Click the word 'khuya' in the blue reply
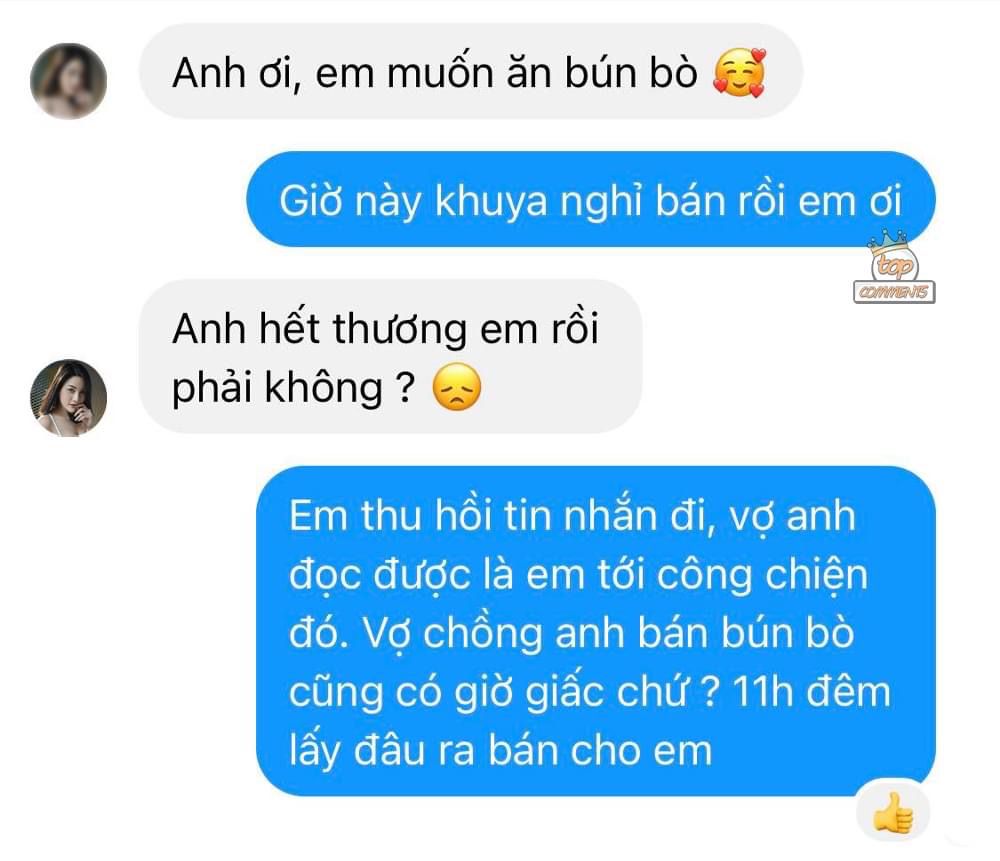This screenshot has height=861, width=1000. coord(491,203)
